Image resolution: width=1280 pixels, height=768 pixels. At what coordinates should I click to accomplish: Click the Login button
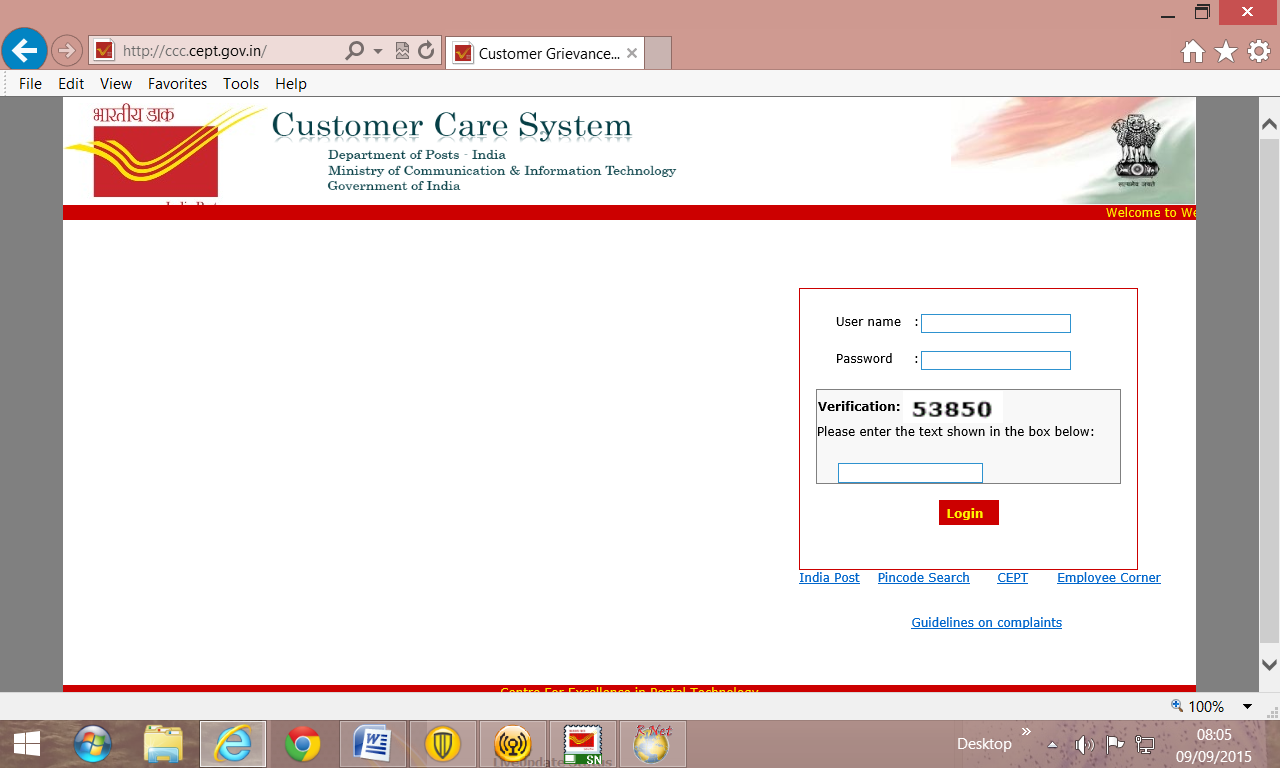(x=967, y=512)
